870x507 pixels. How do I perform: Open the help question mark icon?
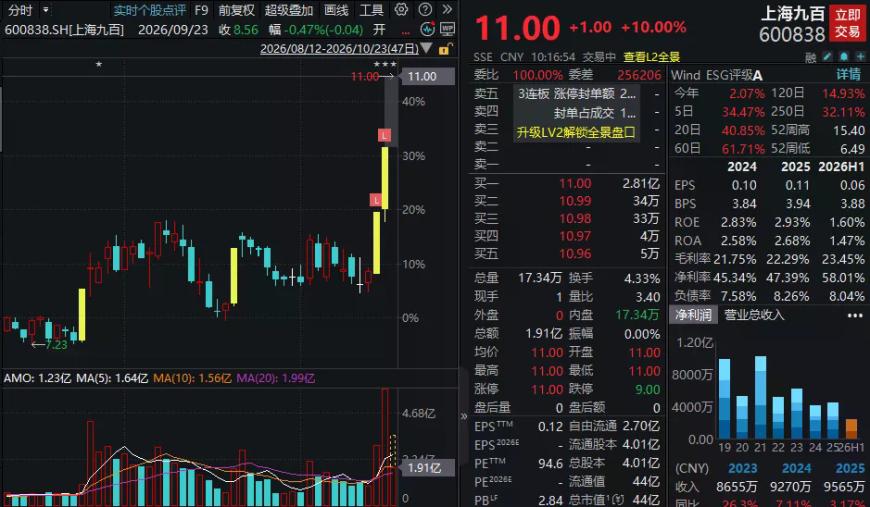point(425,9)
